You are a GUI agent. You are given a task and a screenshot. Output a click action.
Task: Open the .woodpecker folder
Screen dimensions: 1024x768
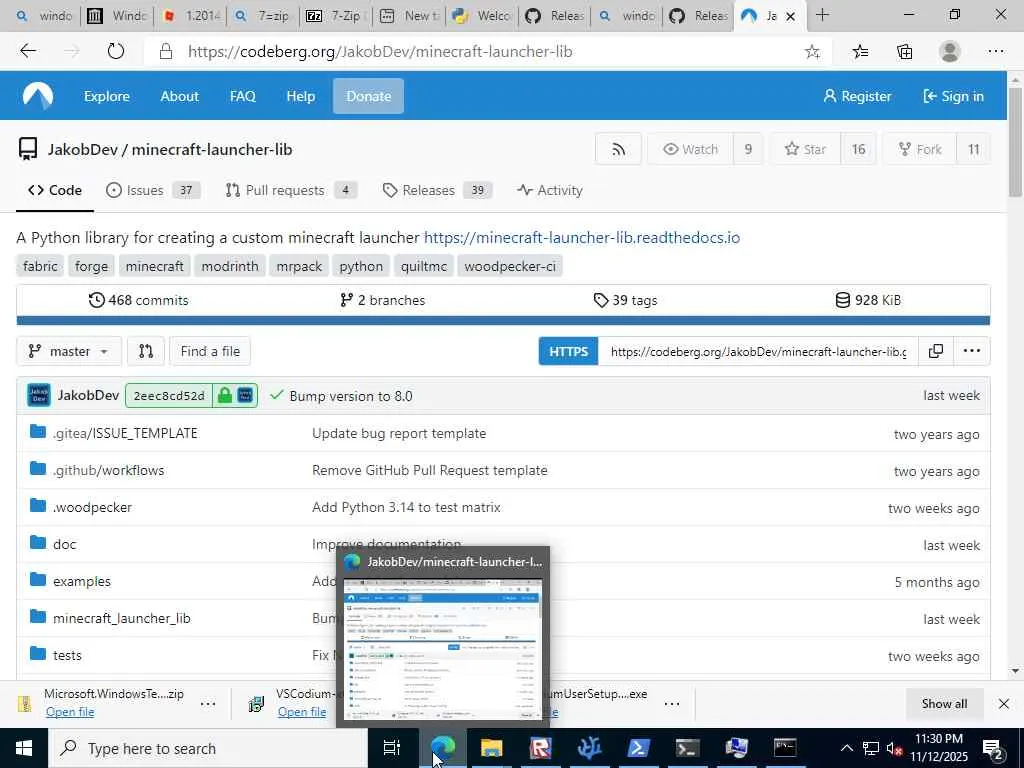(x=92, y=507)
